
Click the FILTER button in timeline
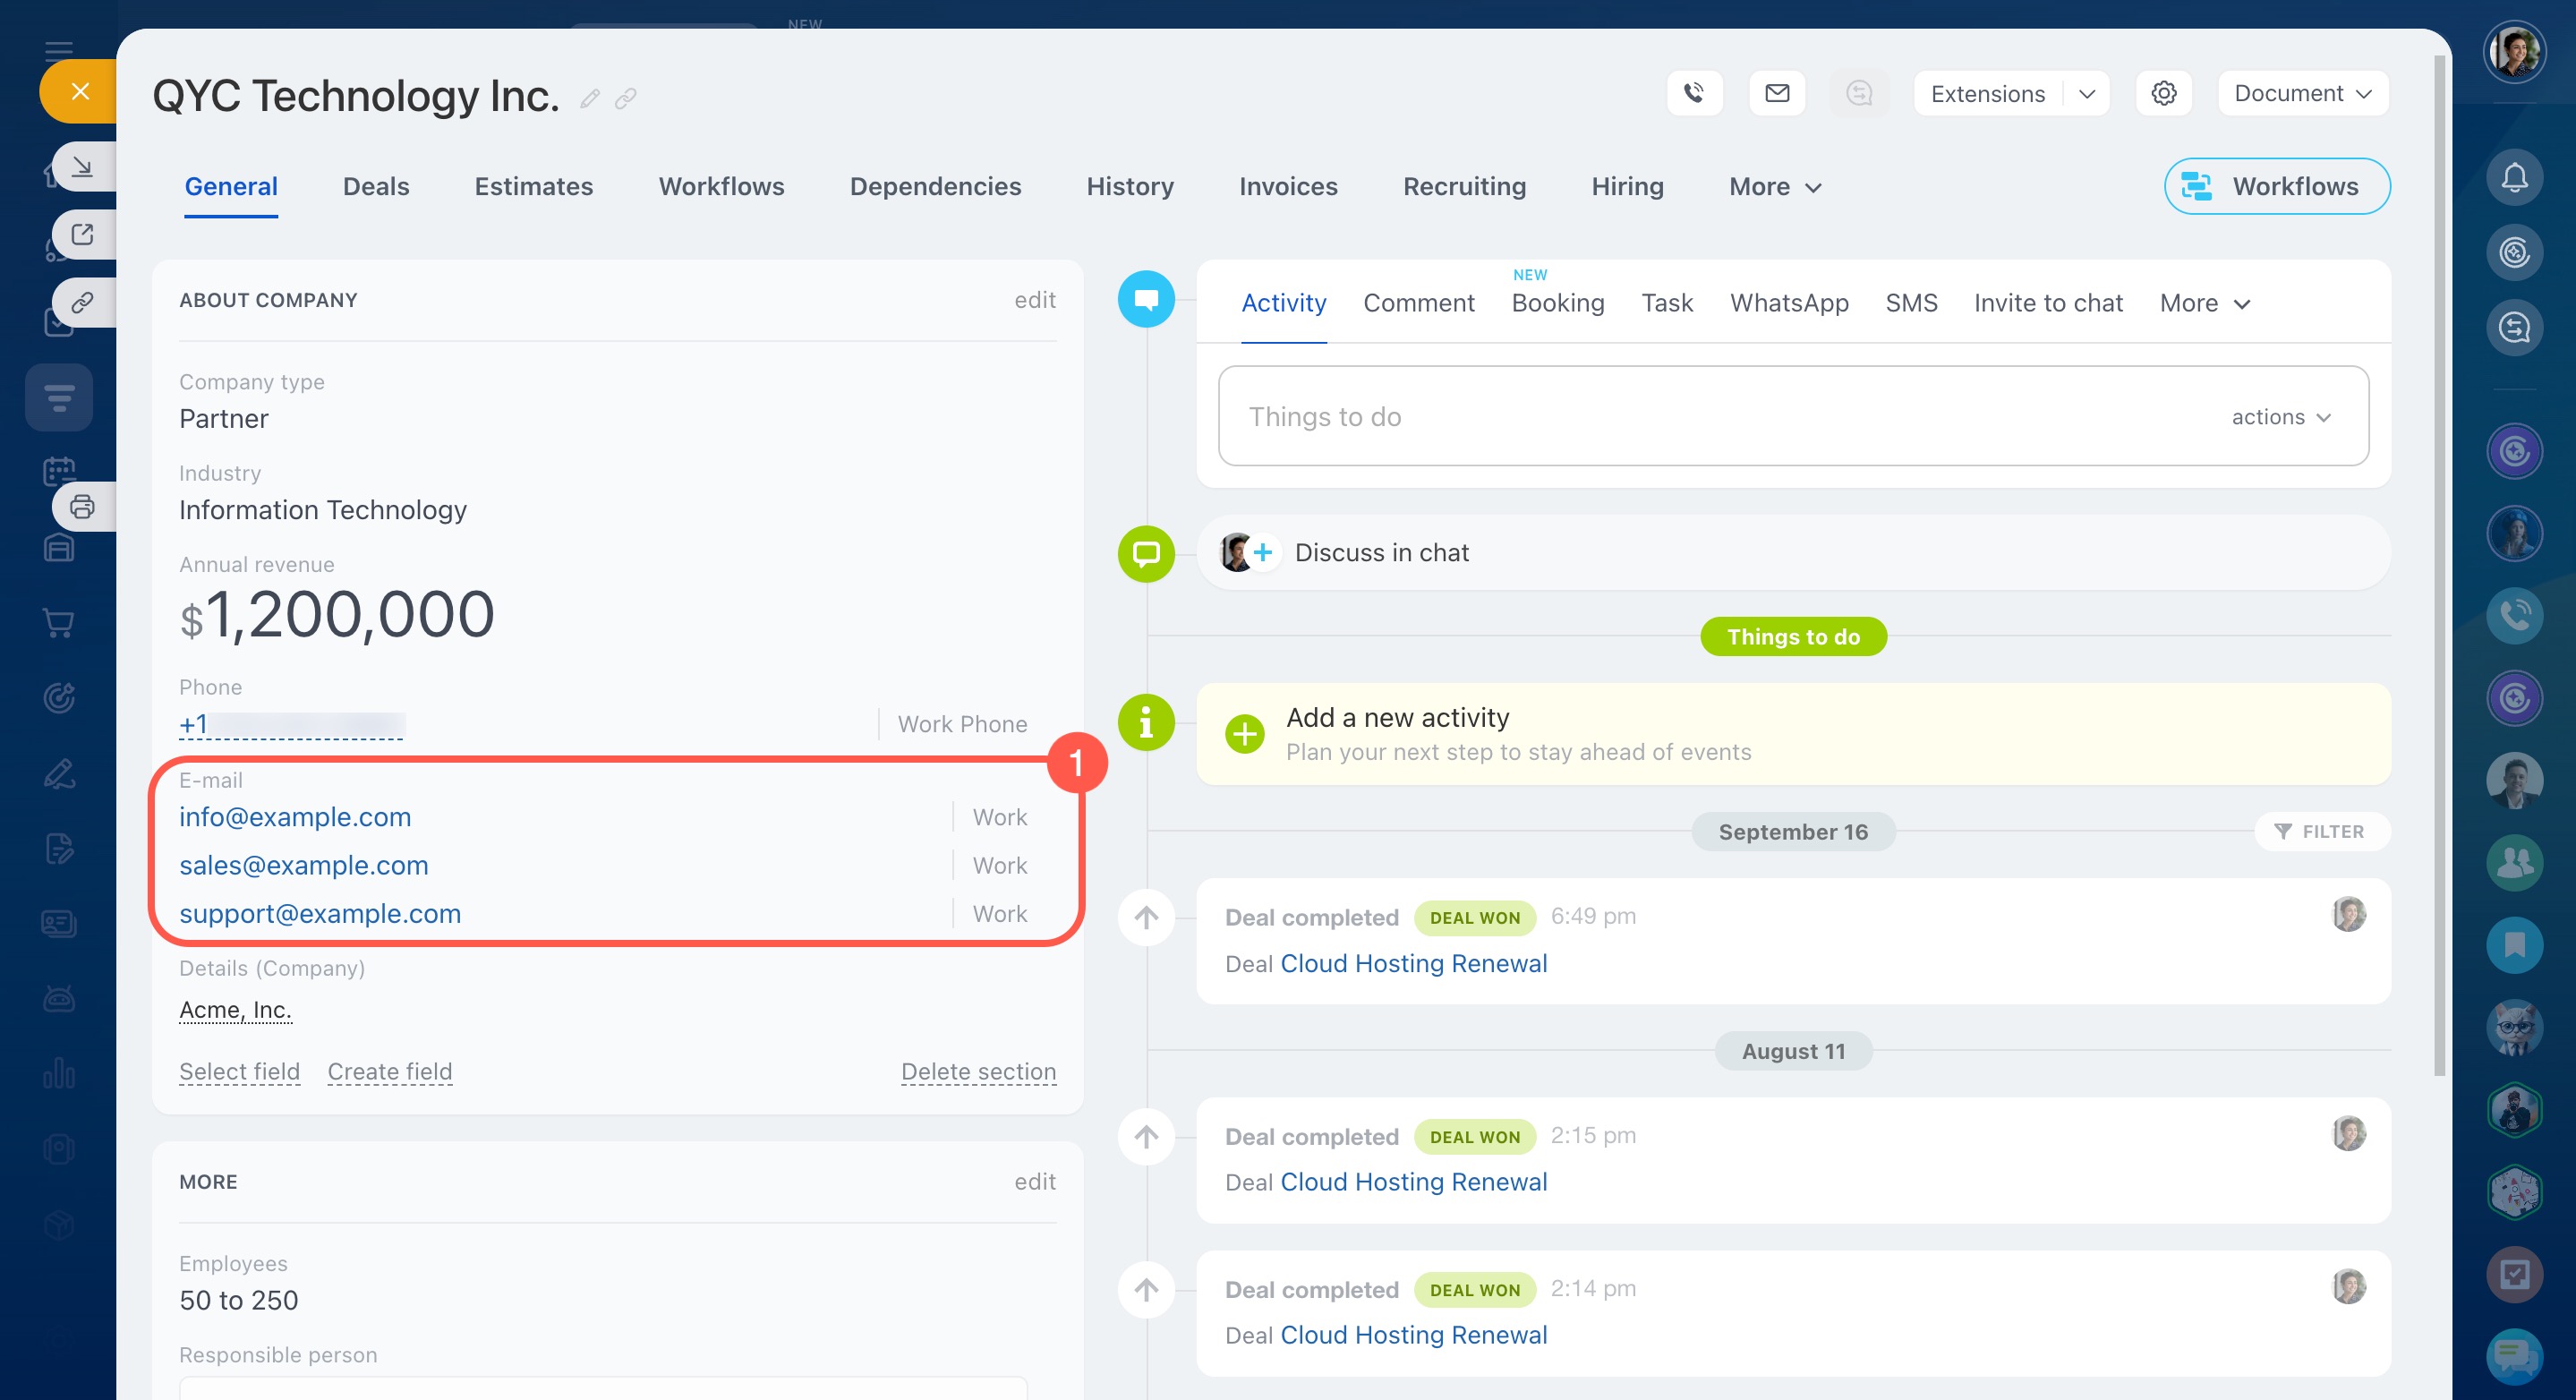tap(2321, 832)
